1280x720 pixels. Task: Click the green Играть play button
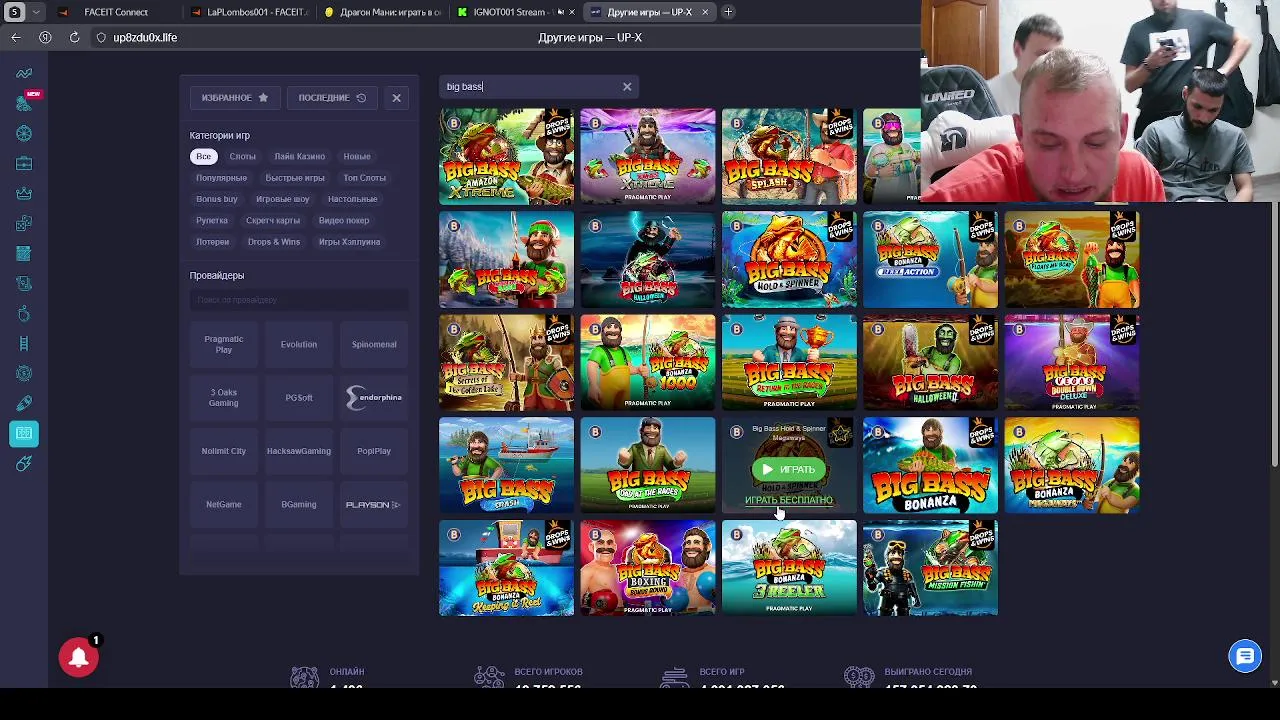coord(789,469)
